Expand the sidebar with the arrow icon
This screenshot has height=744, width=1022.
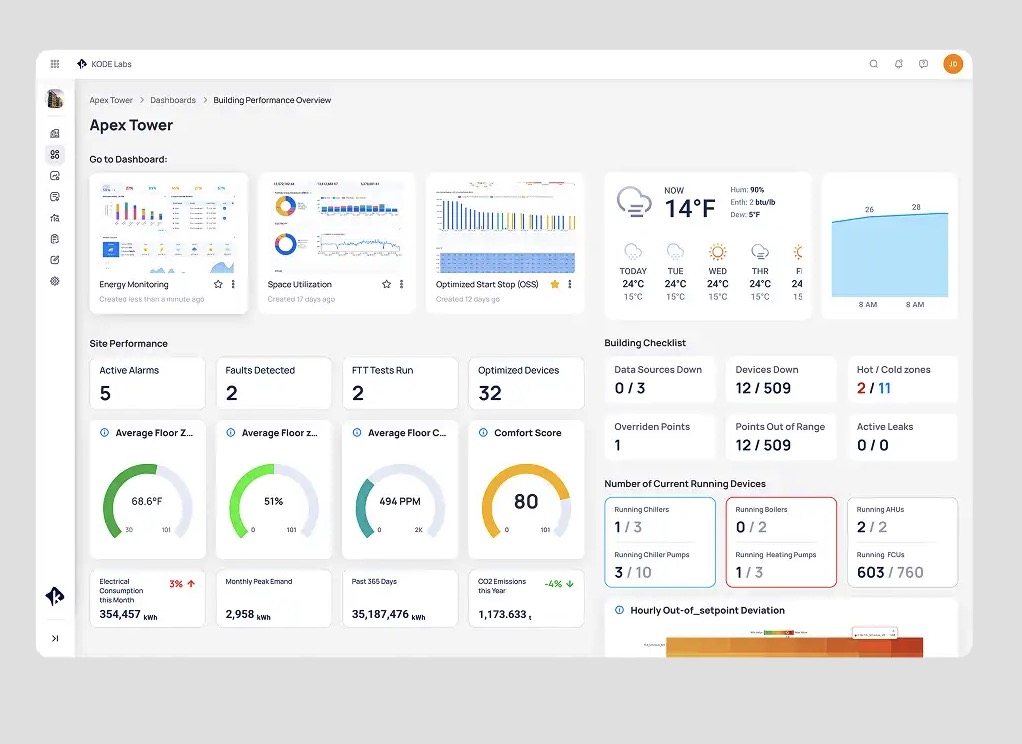point(55,638)
